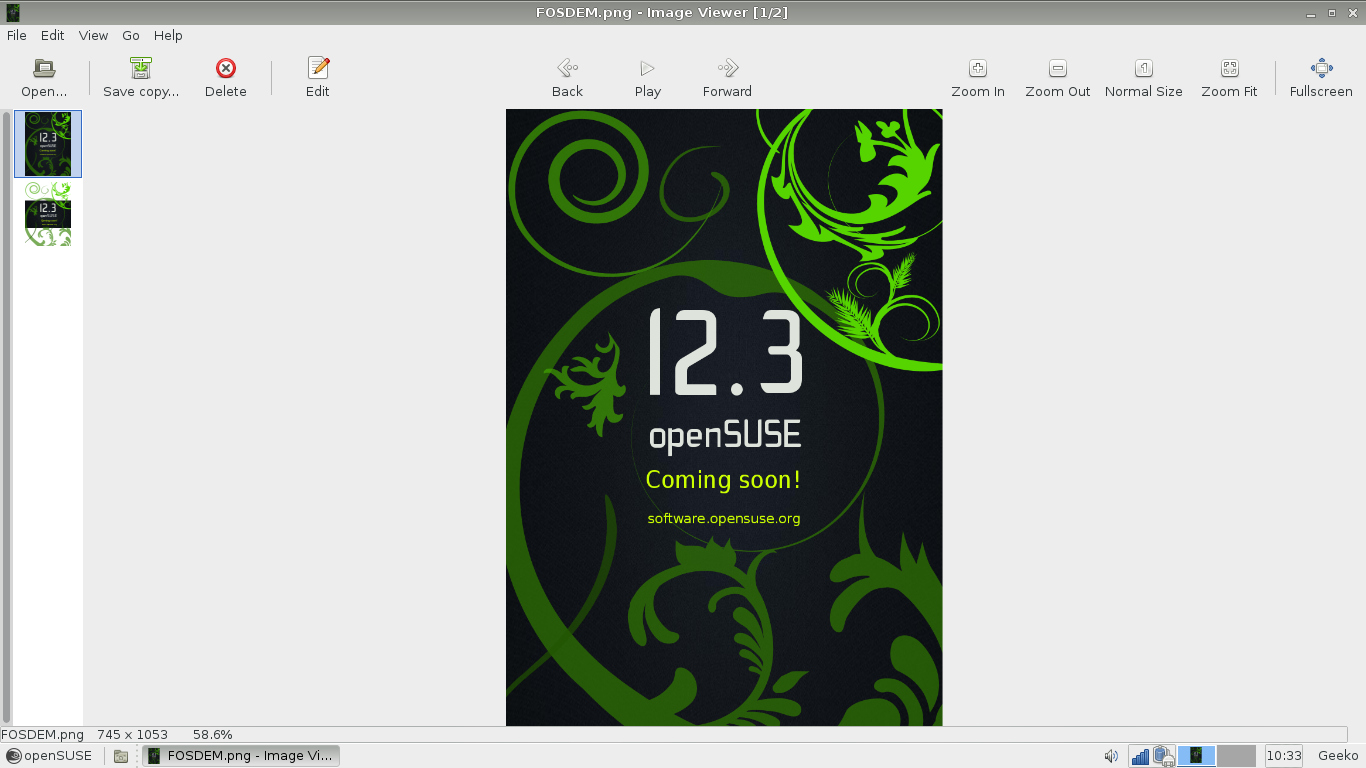This screenshot has width=1366, height=768.
Task: Select the second thumbnail in the sidebar
Action: [48, 214]
